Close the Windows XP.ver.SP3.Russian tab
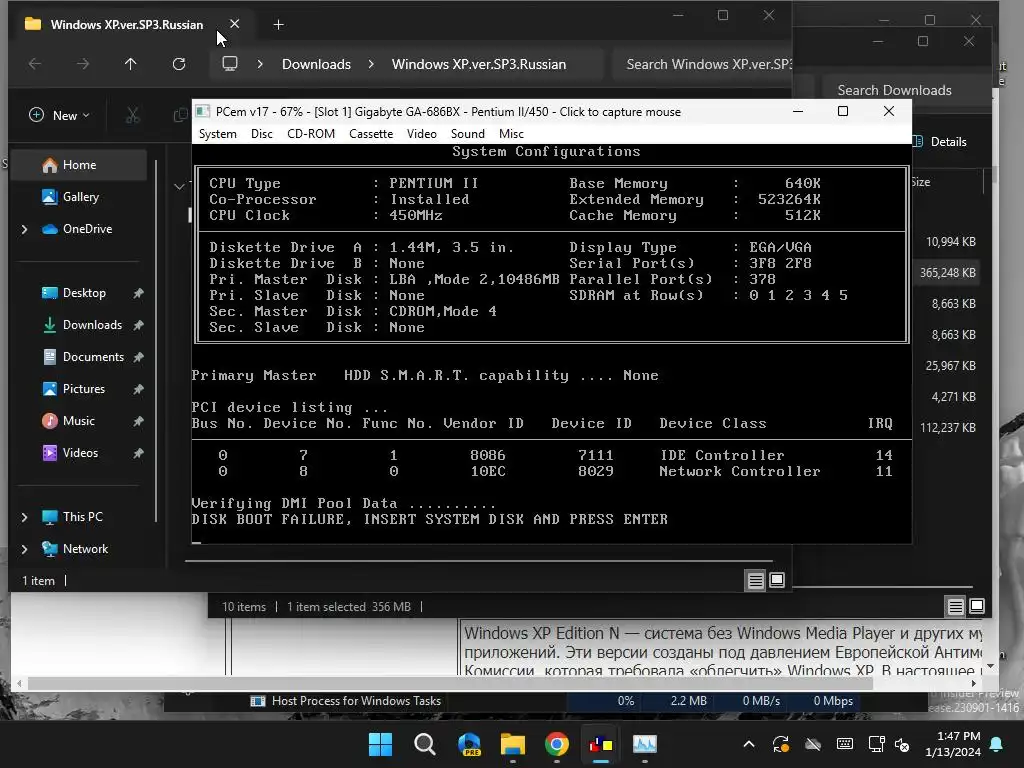The height and width of the screenshot is (768, 1024). pyautogui.click(x=234, y=24)
